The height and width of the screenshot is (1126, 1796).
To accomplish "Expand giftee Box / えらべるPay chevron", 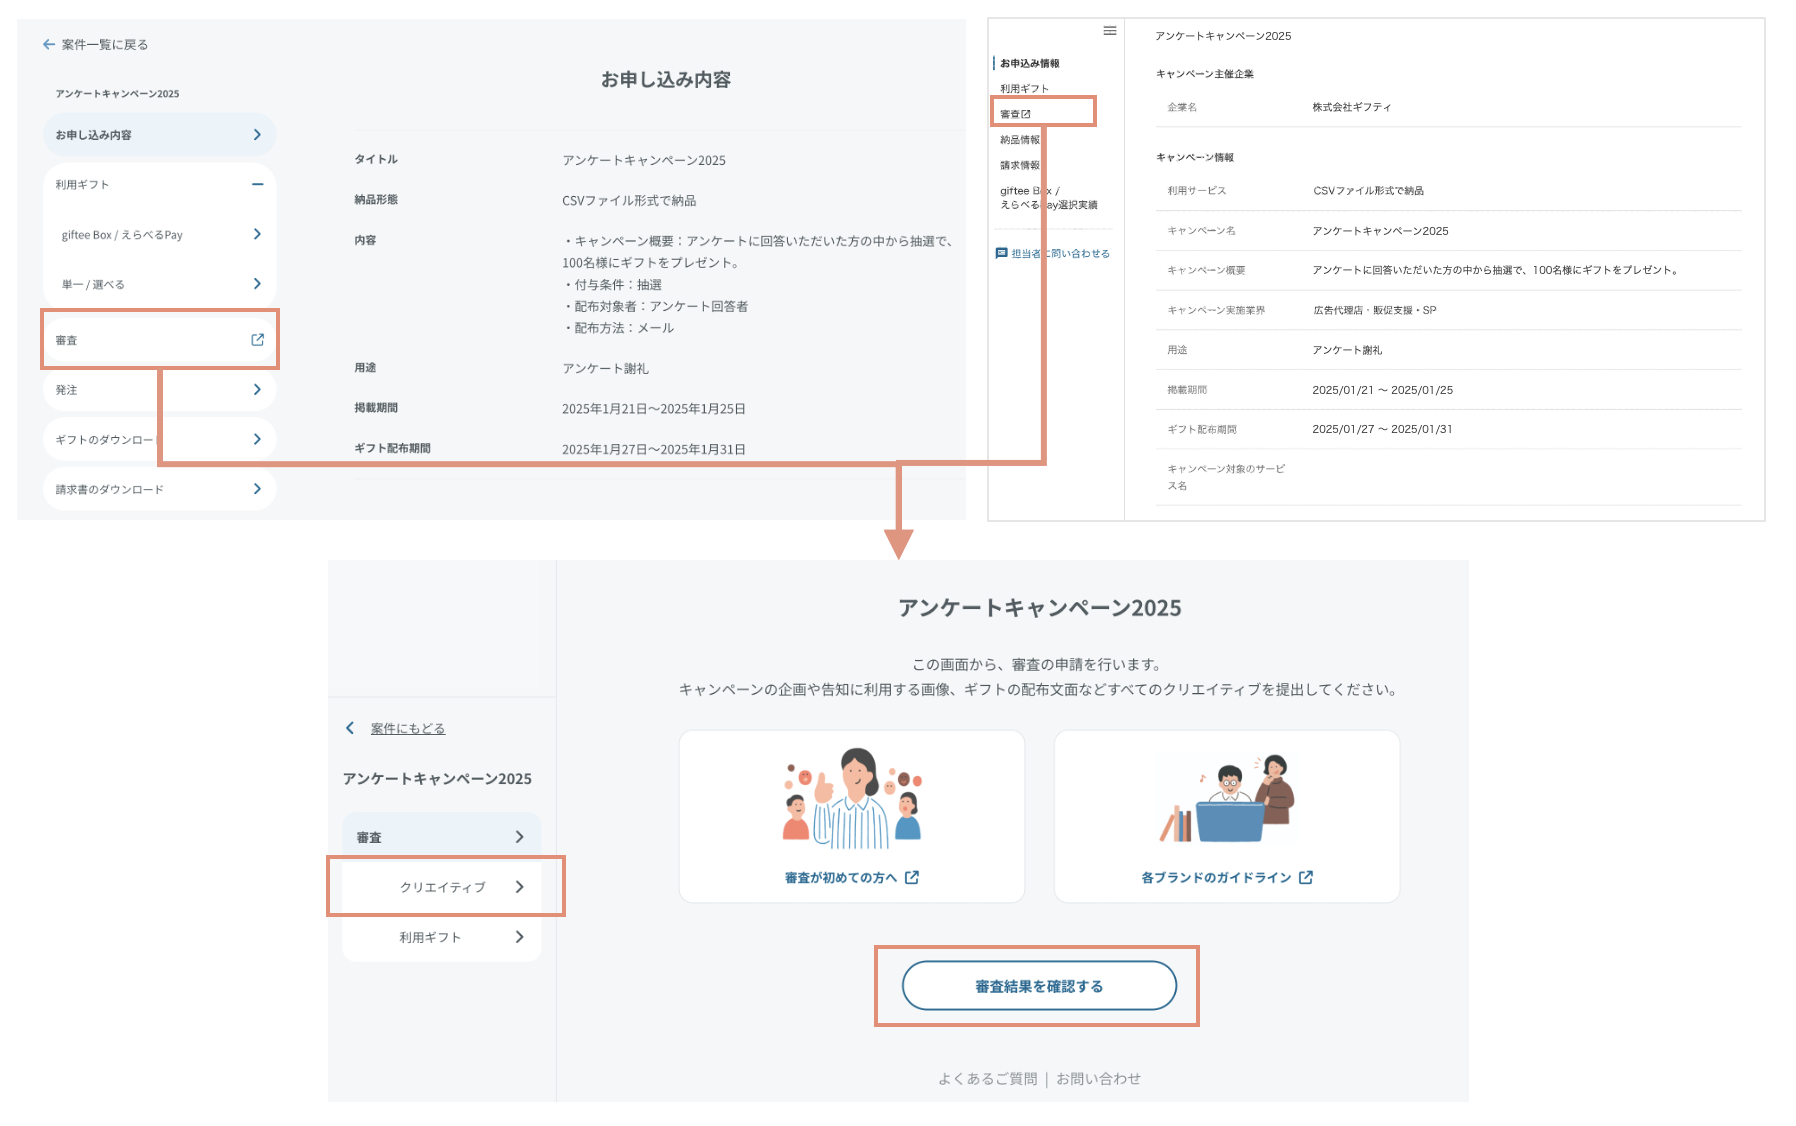I will 257,234.
